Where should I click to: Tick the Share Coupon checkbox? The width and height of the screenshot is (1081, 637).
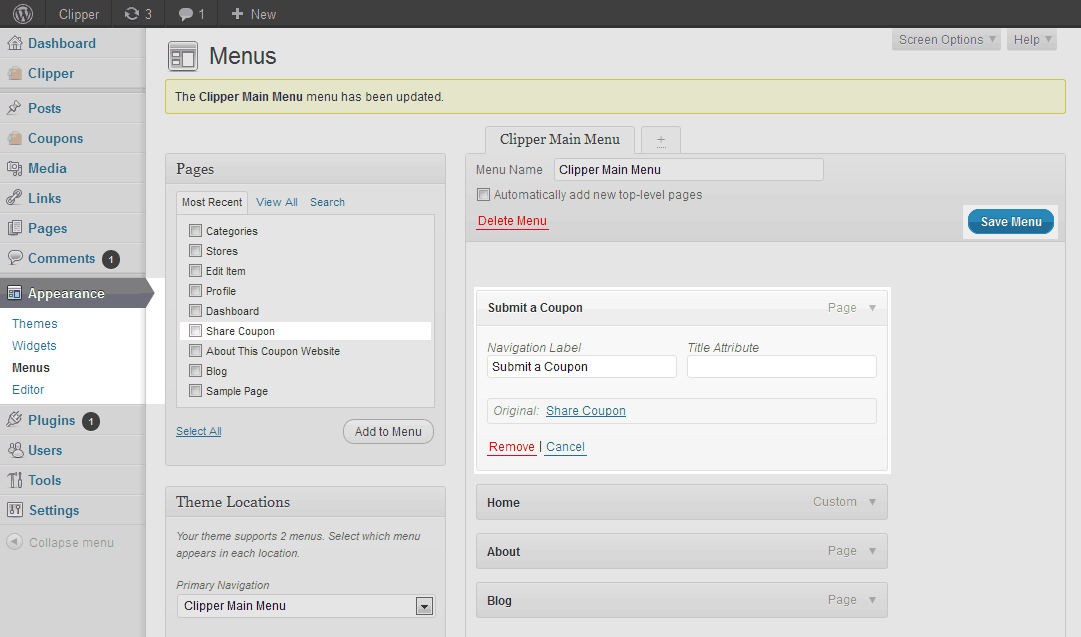click(195, 331)
